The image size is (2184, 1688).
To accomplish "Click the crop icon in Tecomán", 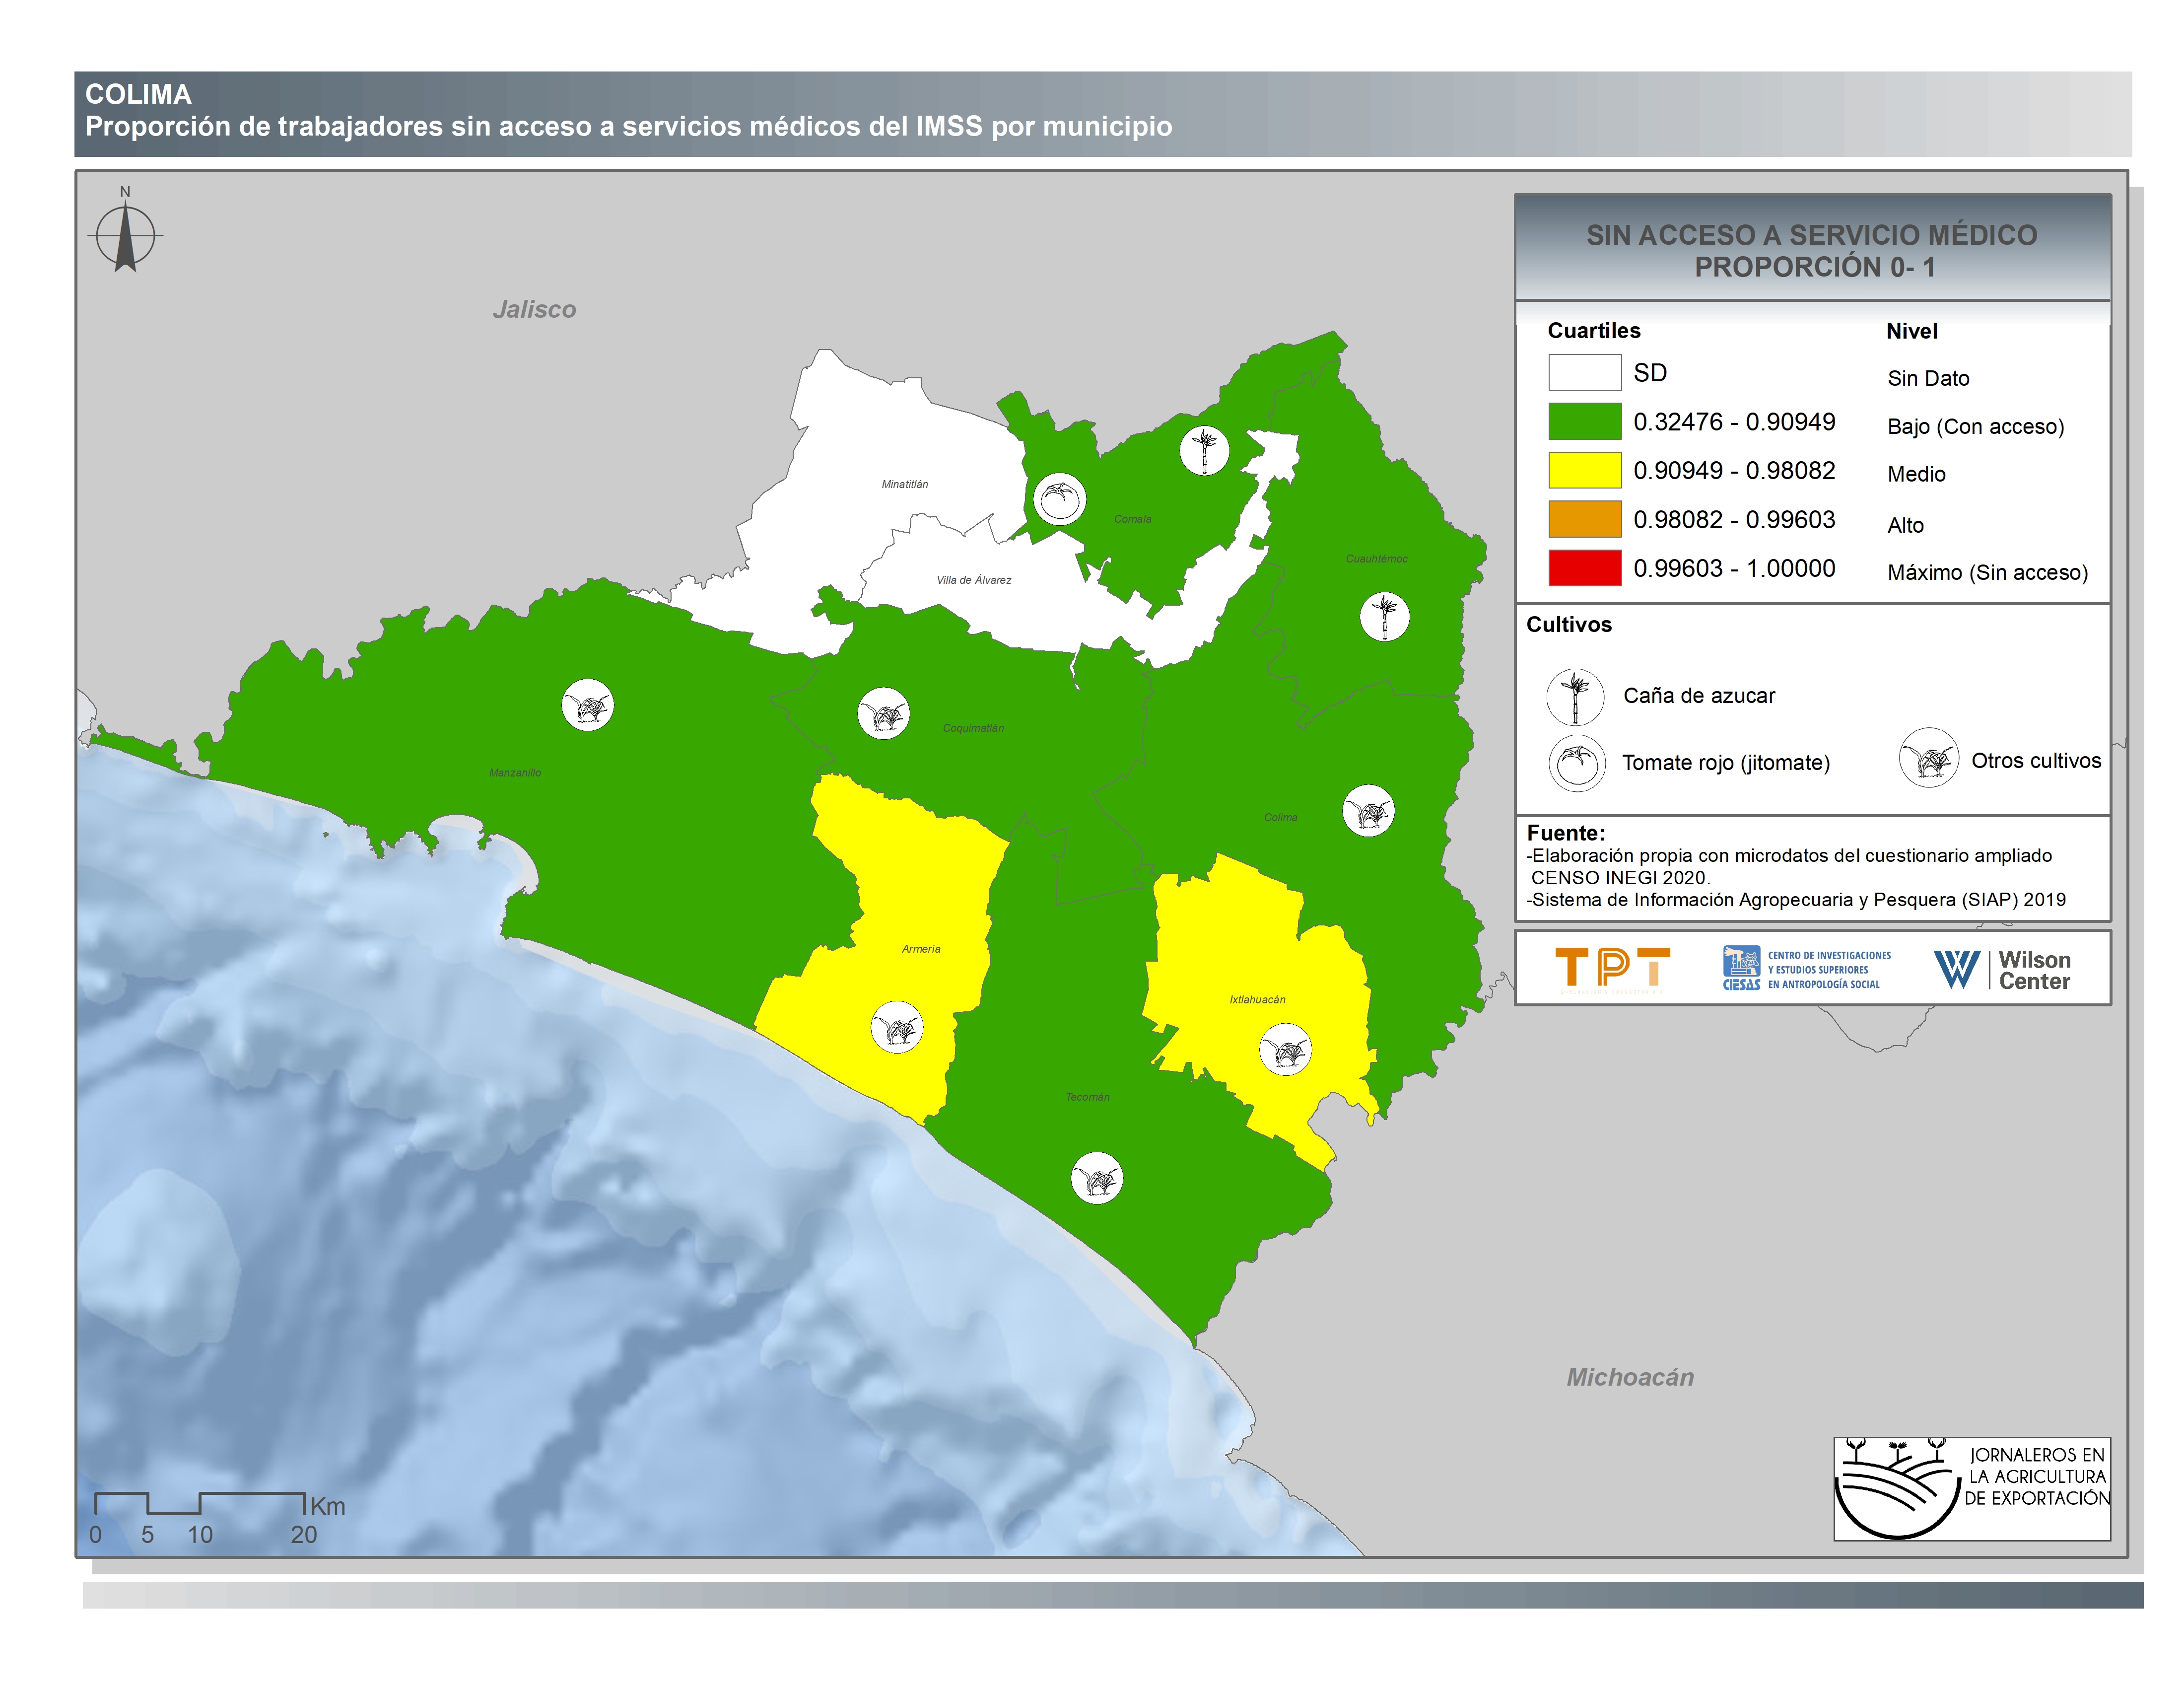I will point(1097,1178).
